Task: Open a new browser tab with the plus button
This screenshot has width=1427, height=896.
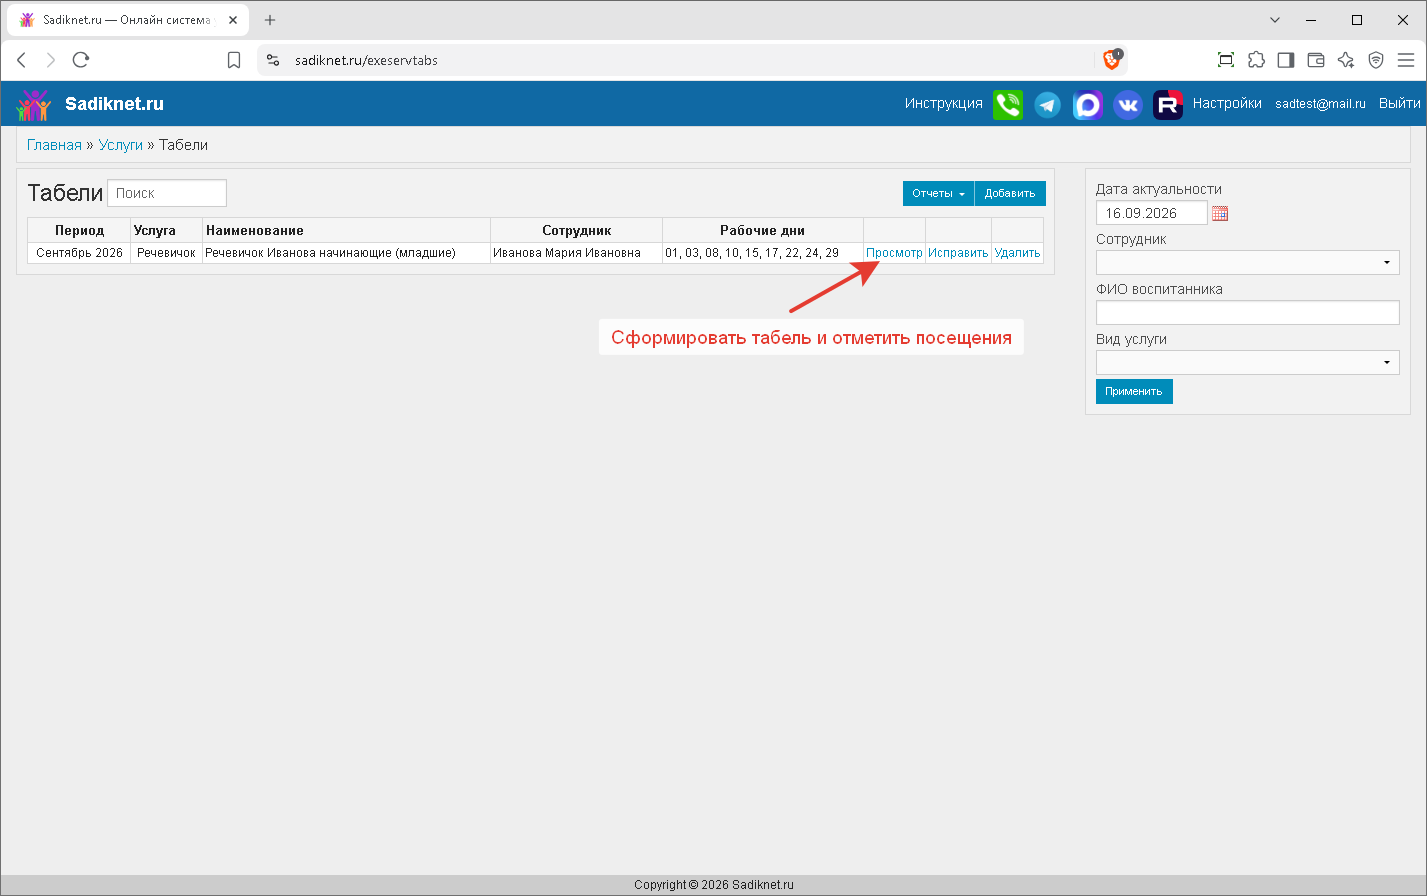Action: click(x=270, y=20)
